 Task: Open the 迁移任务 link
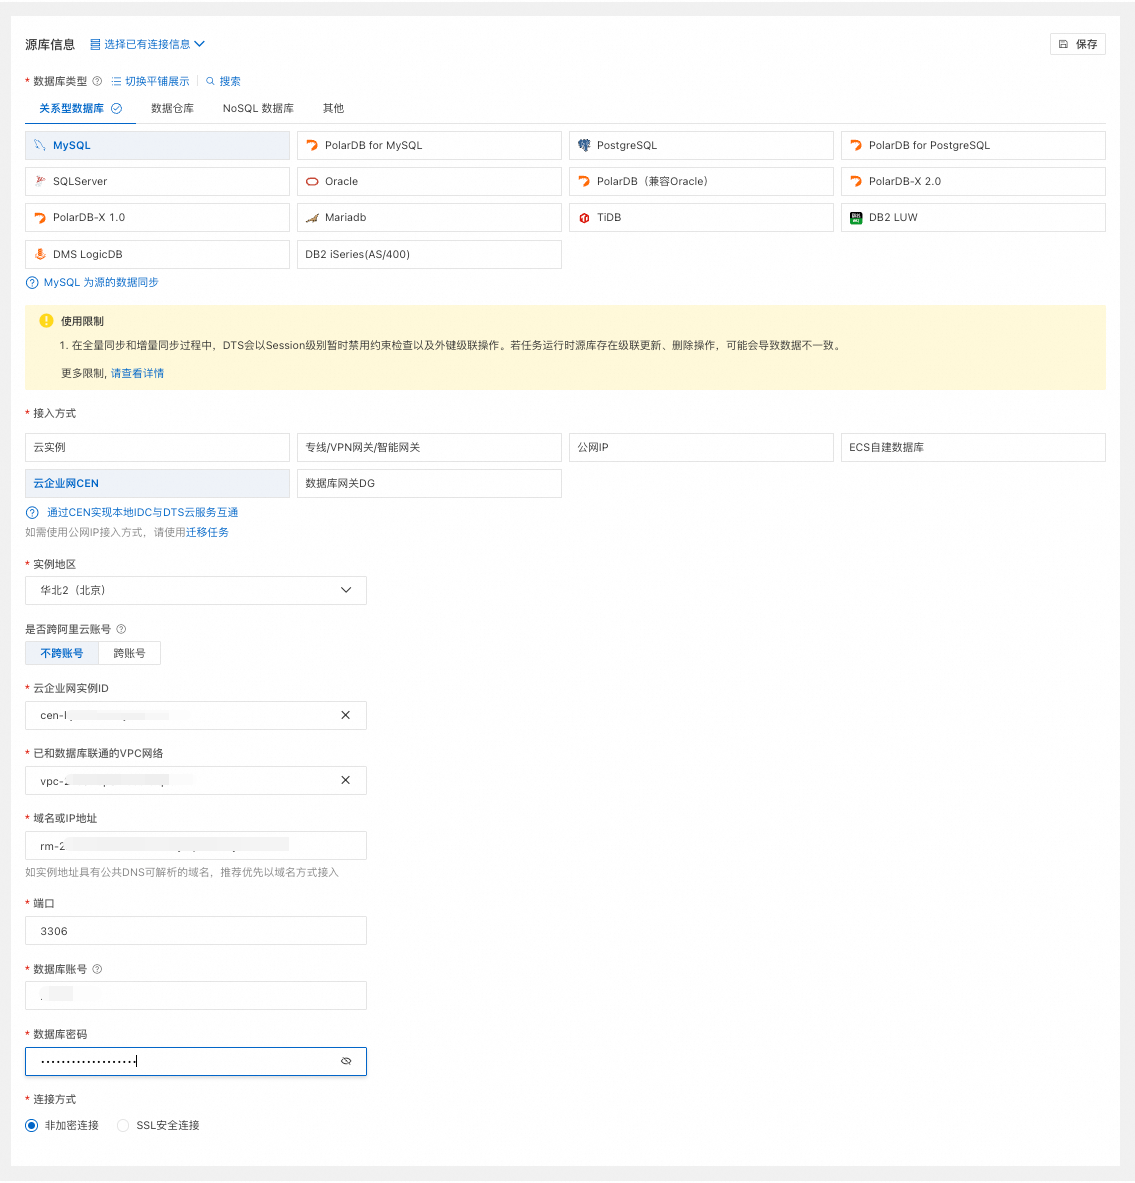(x=208, y=533)
